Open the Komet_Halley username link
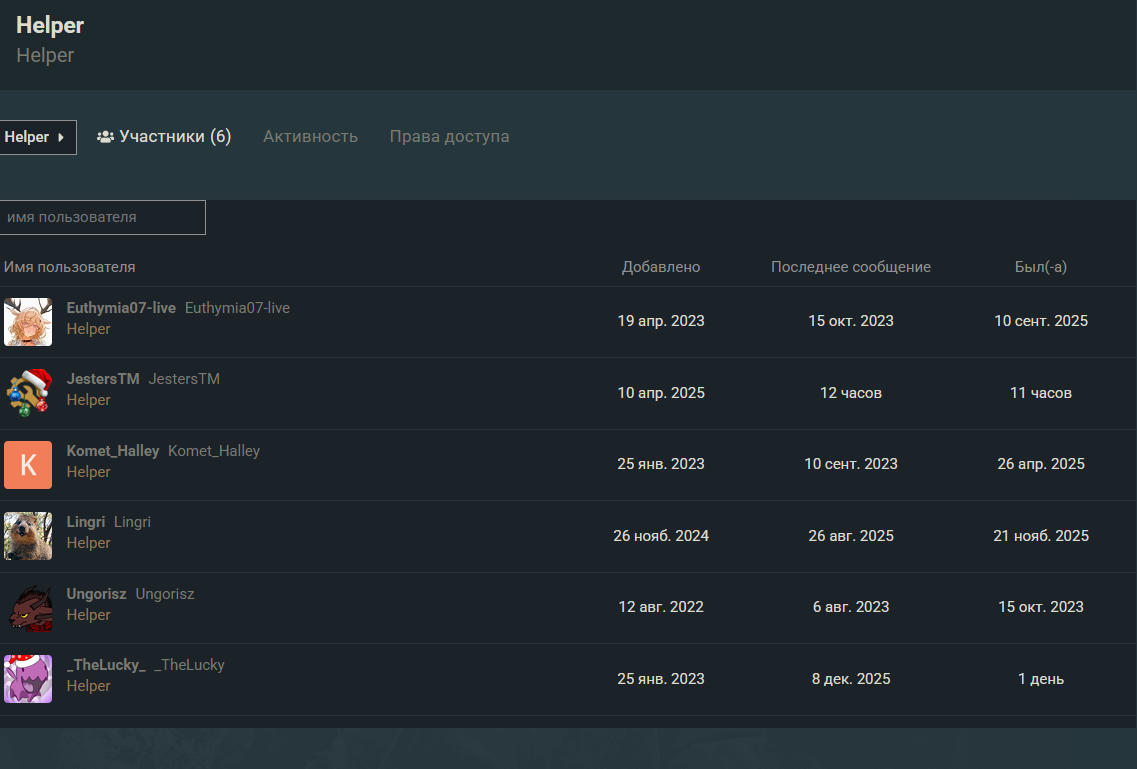This screenshot has width=1137, height=769. [x=113, y=451]
